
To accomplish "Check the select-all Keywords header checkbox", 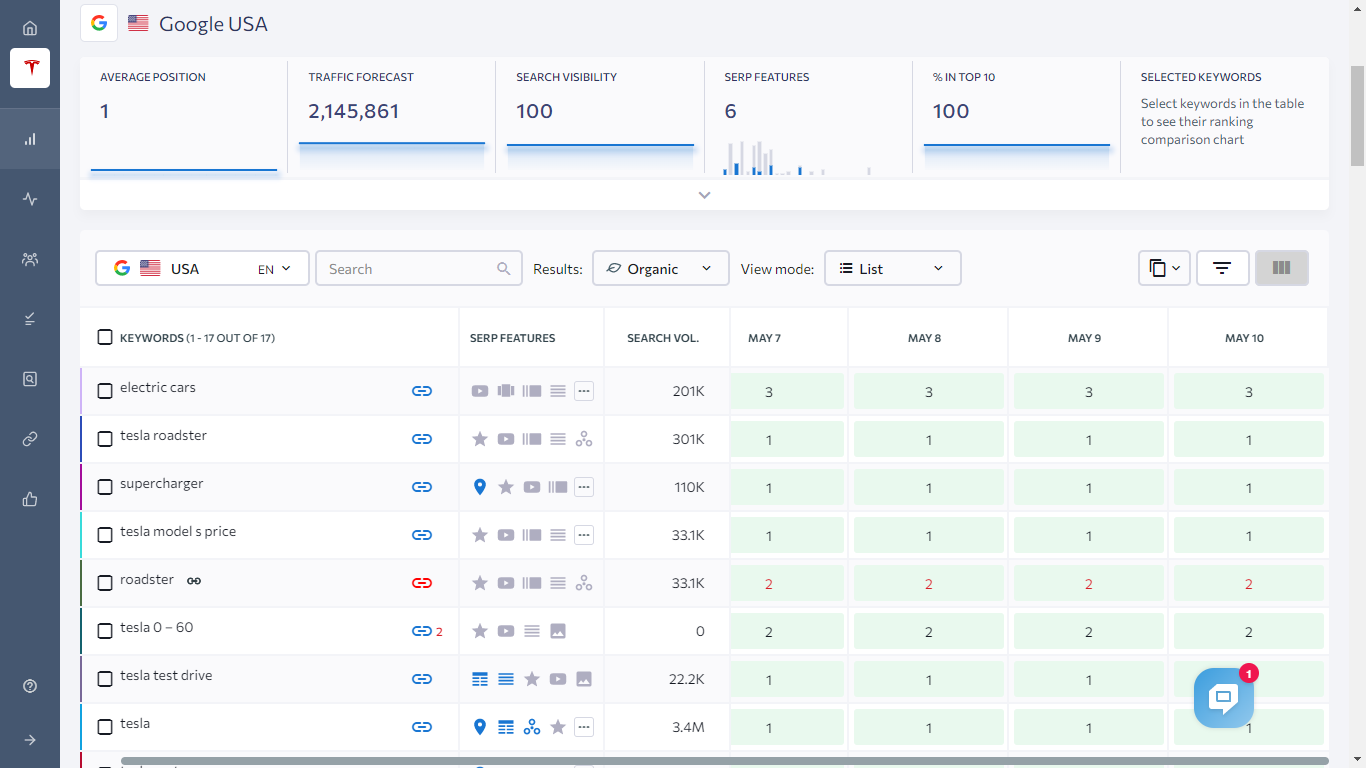I will click(x=105, y=337).
